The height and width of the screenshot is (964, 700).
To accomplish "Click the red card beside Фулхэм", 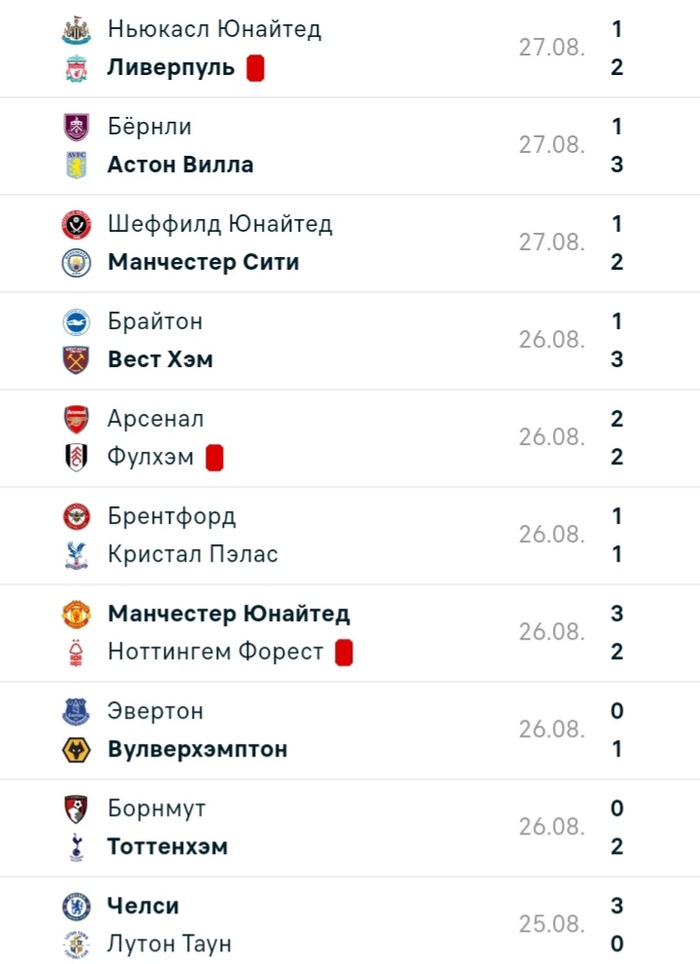I will coord(214,457).
